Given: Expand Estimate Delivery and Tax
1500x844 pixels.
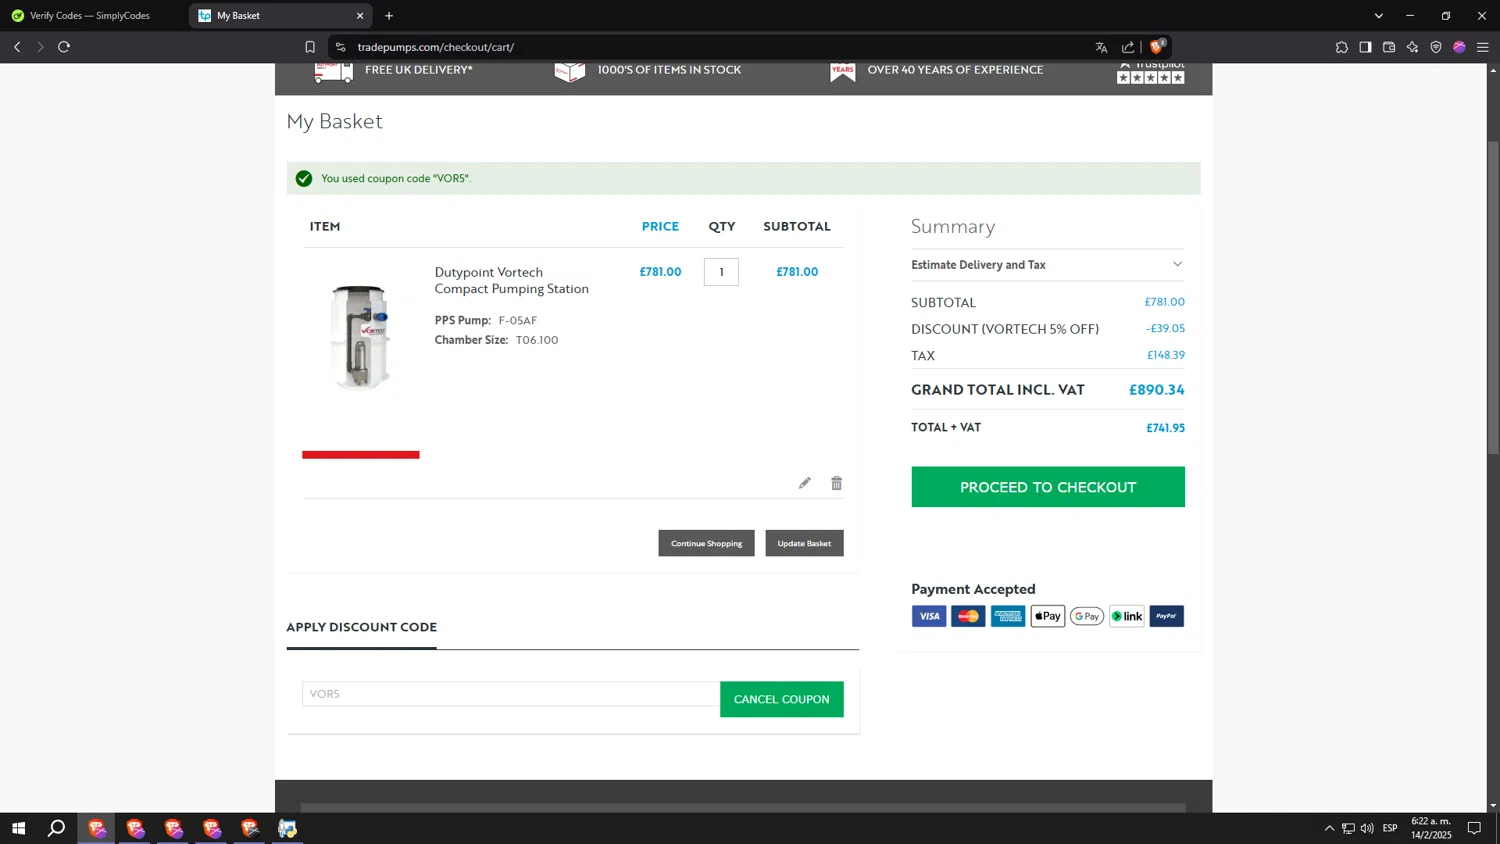Looking at the screenshot, I should click(x=1047, y=265).
